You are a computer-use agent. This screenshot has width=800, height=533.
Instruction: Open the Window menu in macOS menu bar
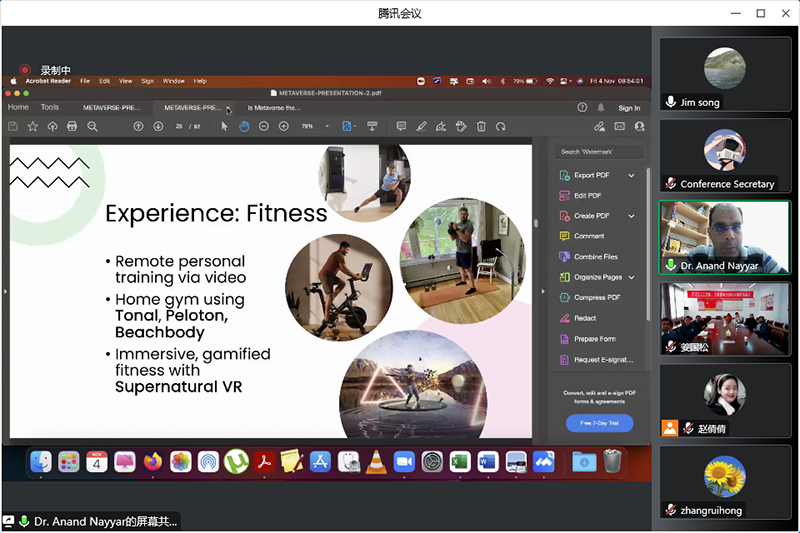[173, 80]
